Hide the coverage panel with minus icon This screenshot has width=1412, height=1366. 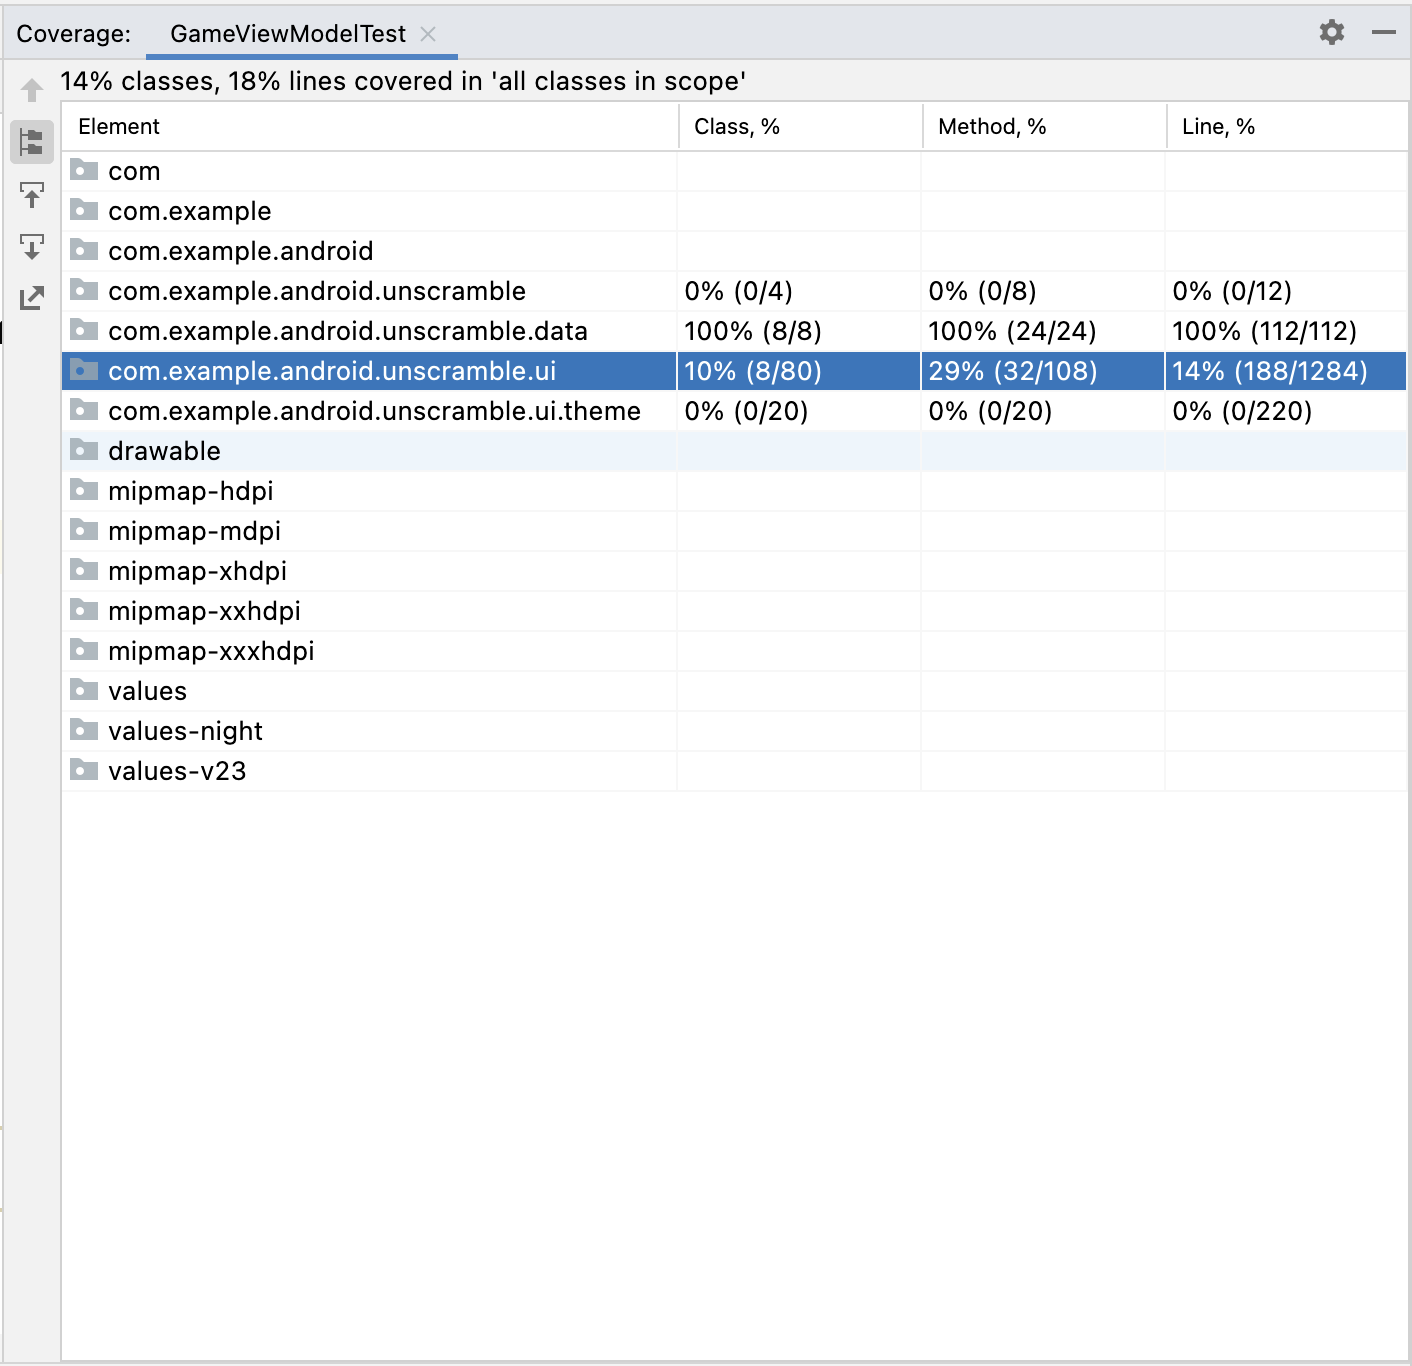click(1383, 33)
